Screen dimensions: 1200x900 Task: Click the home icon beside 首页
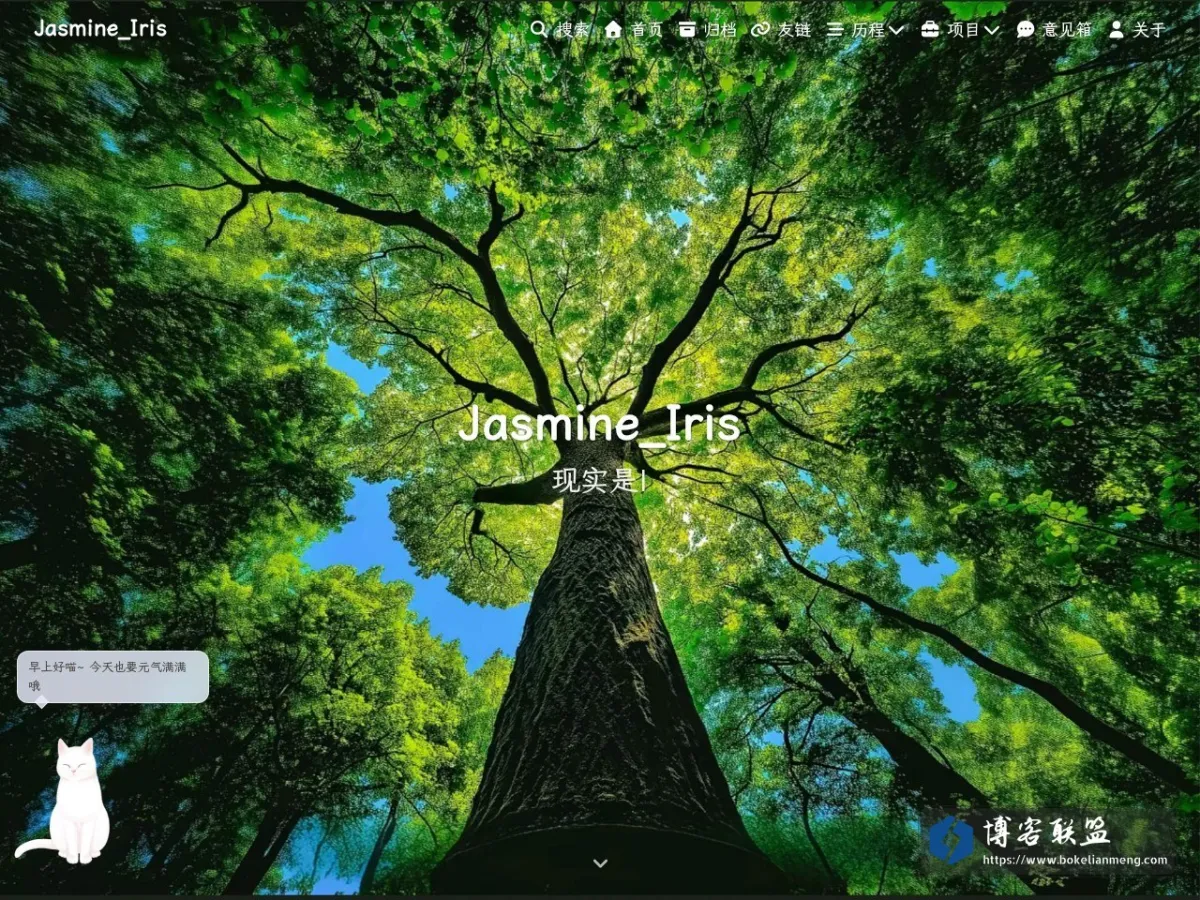613,29
